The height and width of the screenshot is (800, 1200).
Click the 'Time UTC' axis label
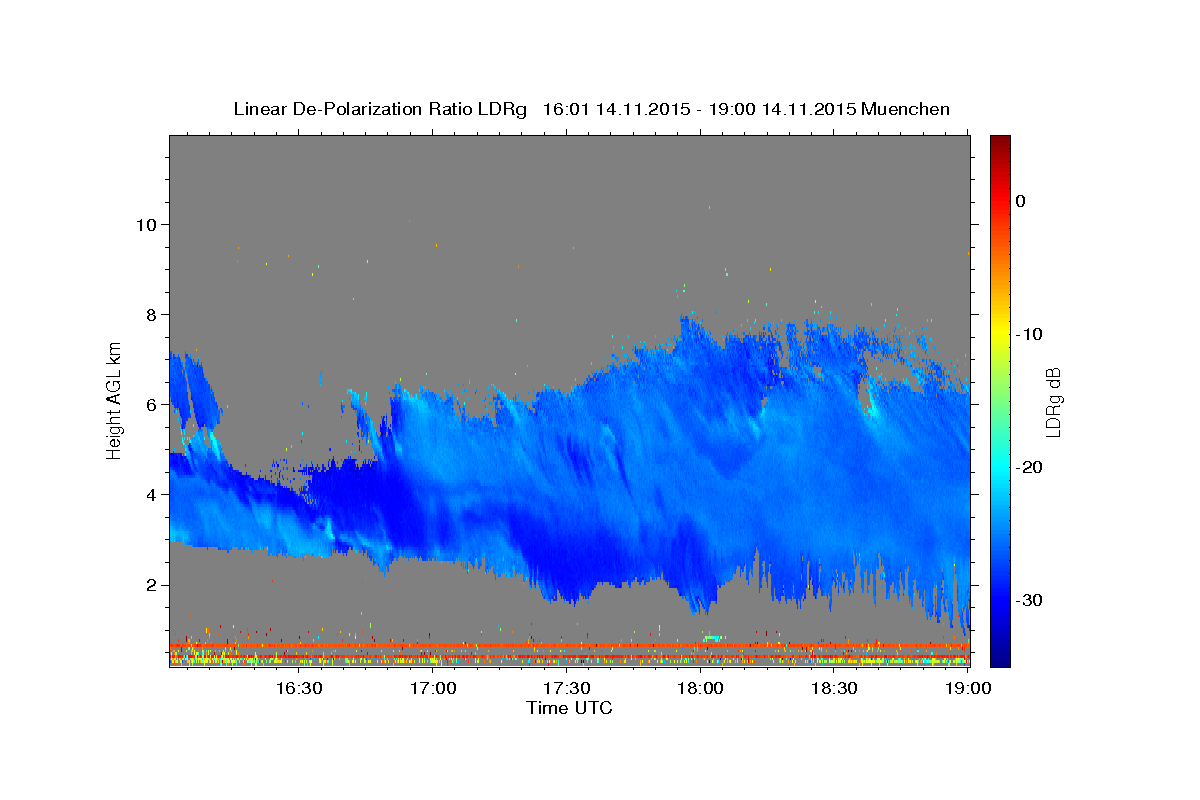[569, 708]
